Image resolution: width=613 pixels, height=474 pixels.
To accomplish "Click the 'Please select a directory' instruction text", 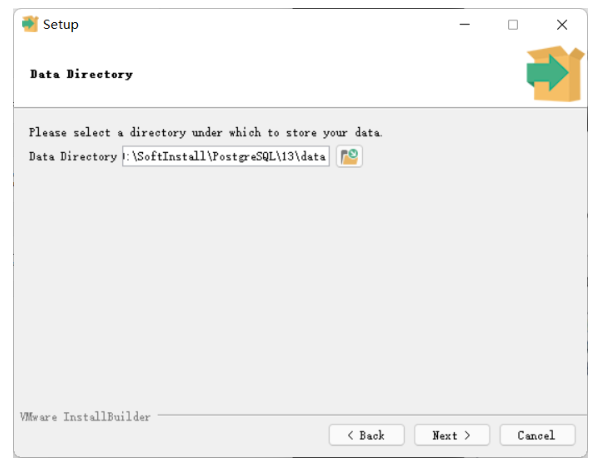I will tap(205, 133).
